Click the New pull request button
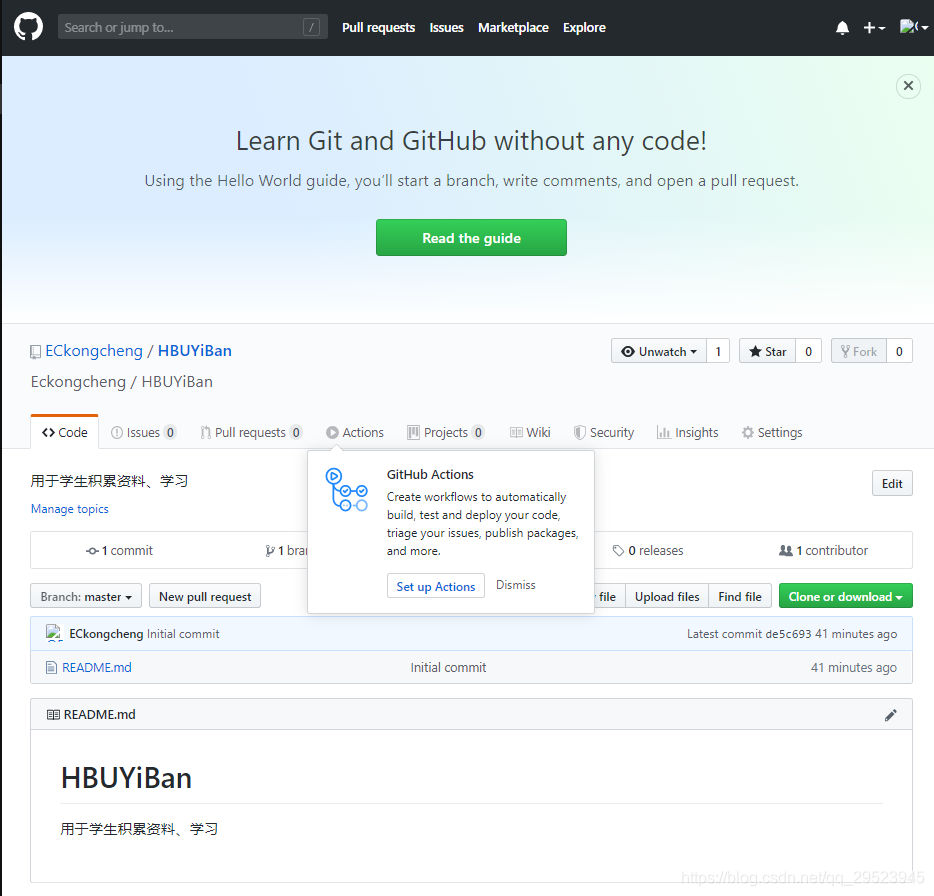Viewport: 934px width, 896px height. click(205, 596)
